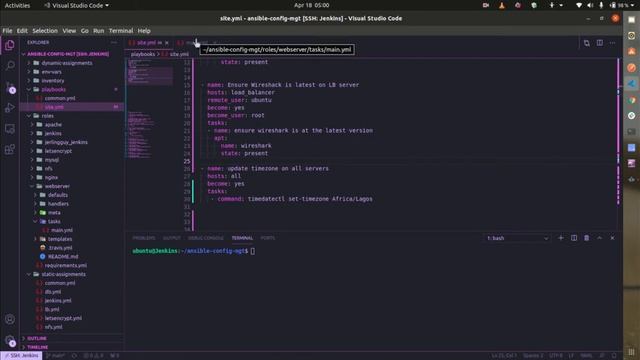Image resolution: width=640 pixels, height=360 pixels.
Task: Click errors and warnings count in status bar
Action: point(94,356)
